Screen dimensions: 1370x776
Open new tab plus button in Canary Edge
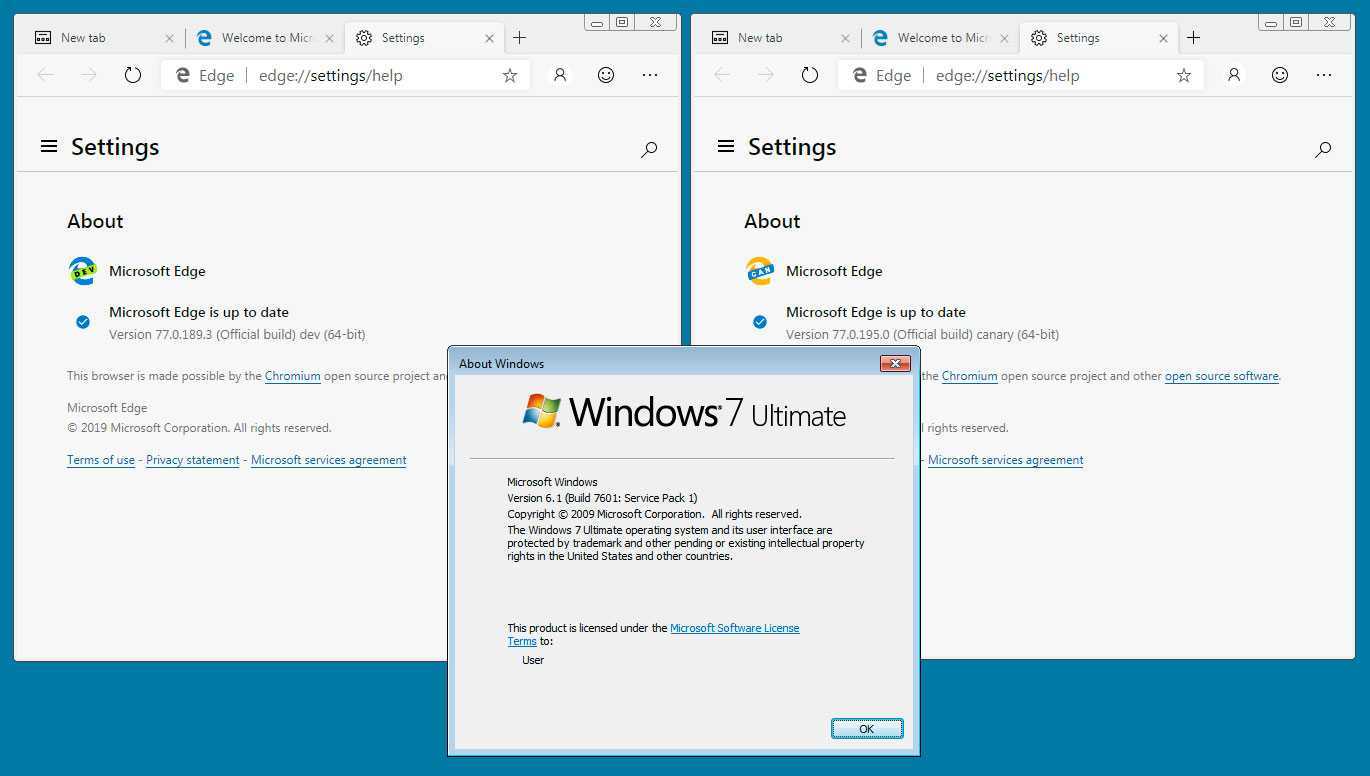tap(1193, 38)
